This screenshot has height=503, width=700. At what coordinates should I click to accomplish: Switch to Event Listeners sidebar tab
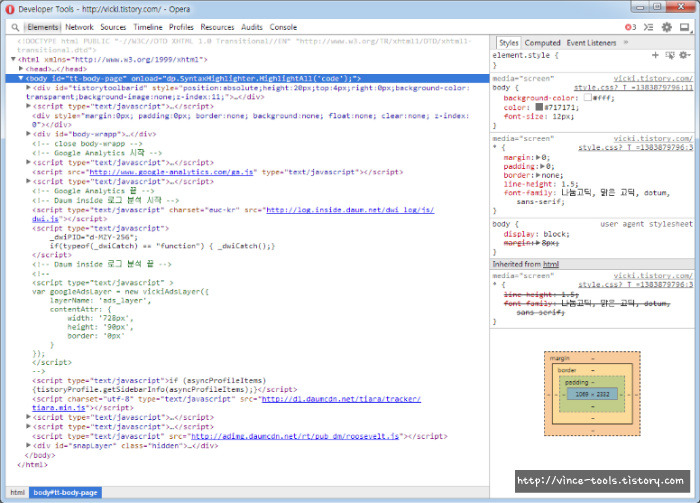(591, 43)
